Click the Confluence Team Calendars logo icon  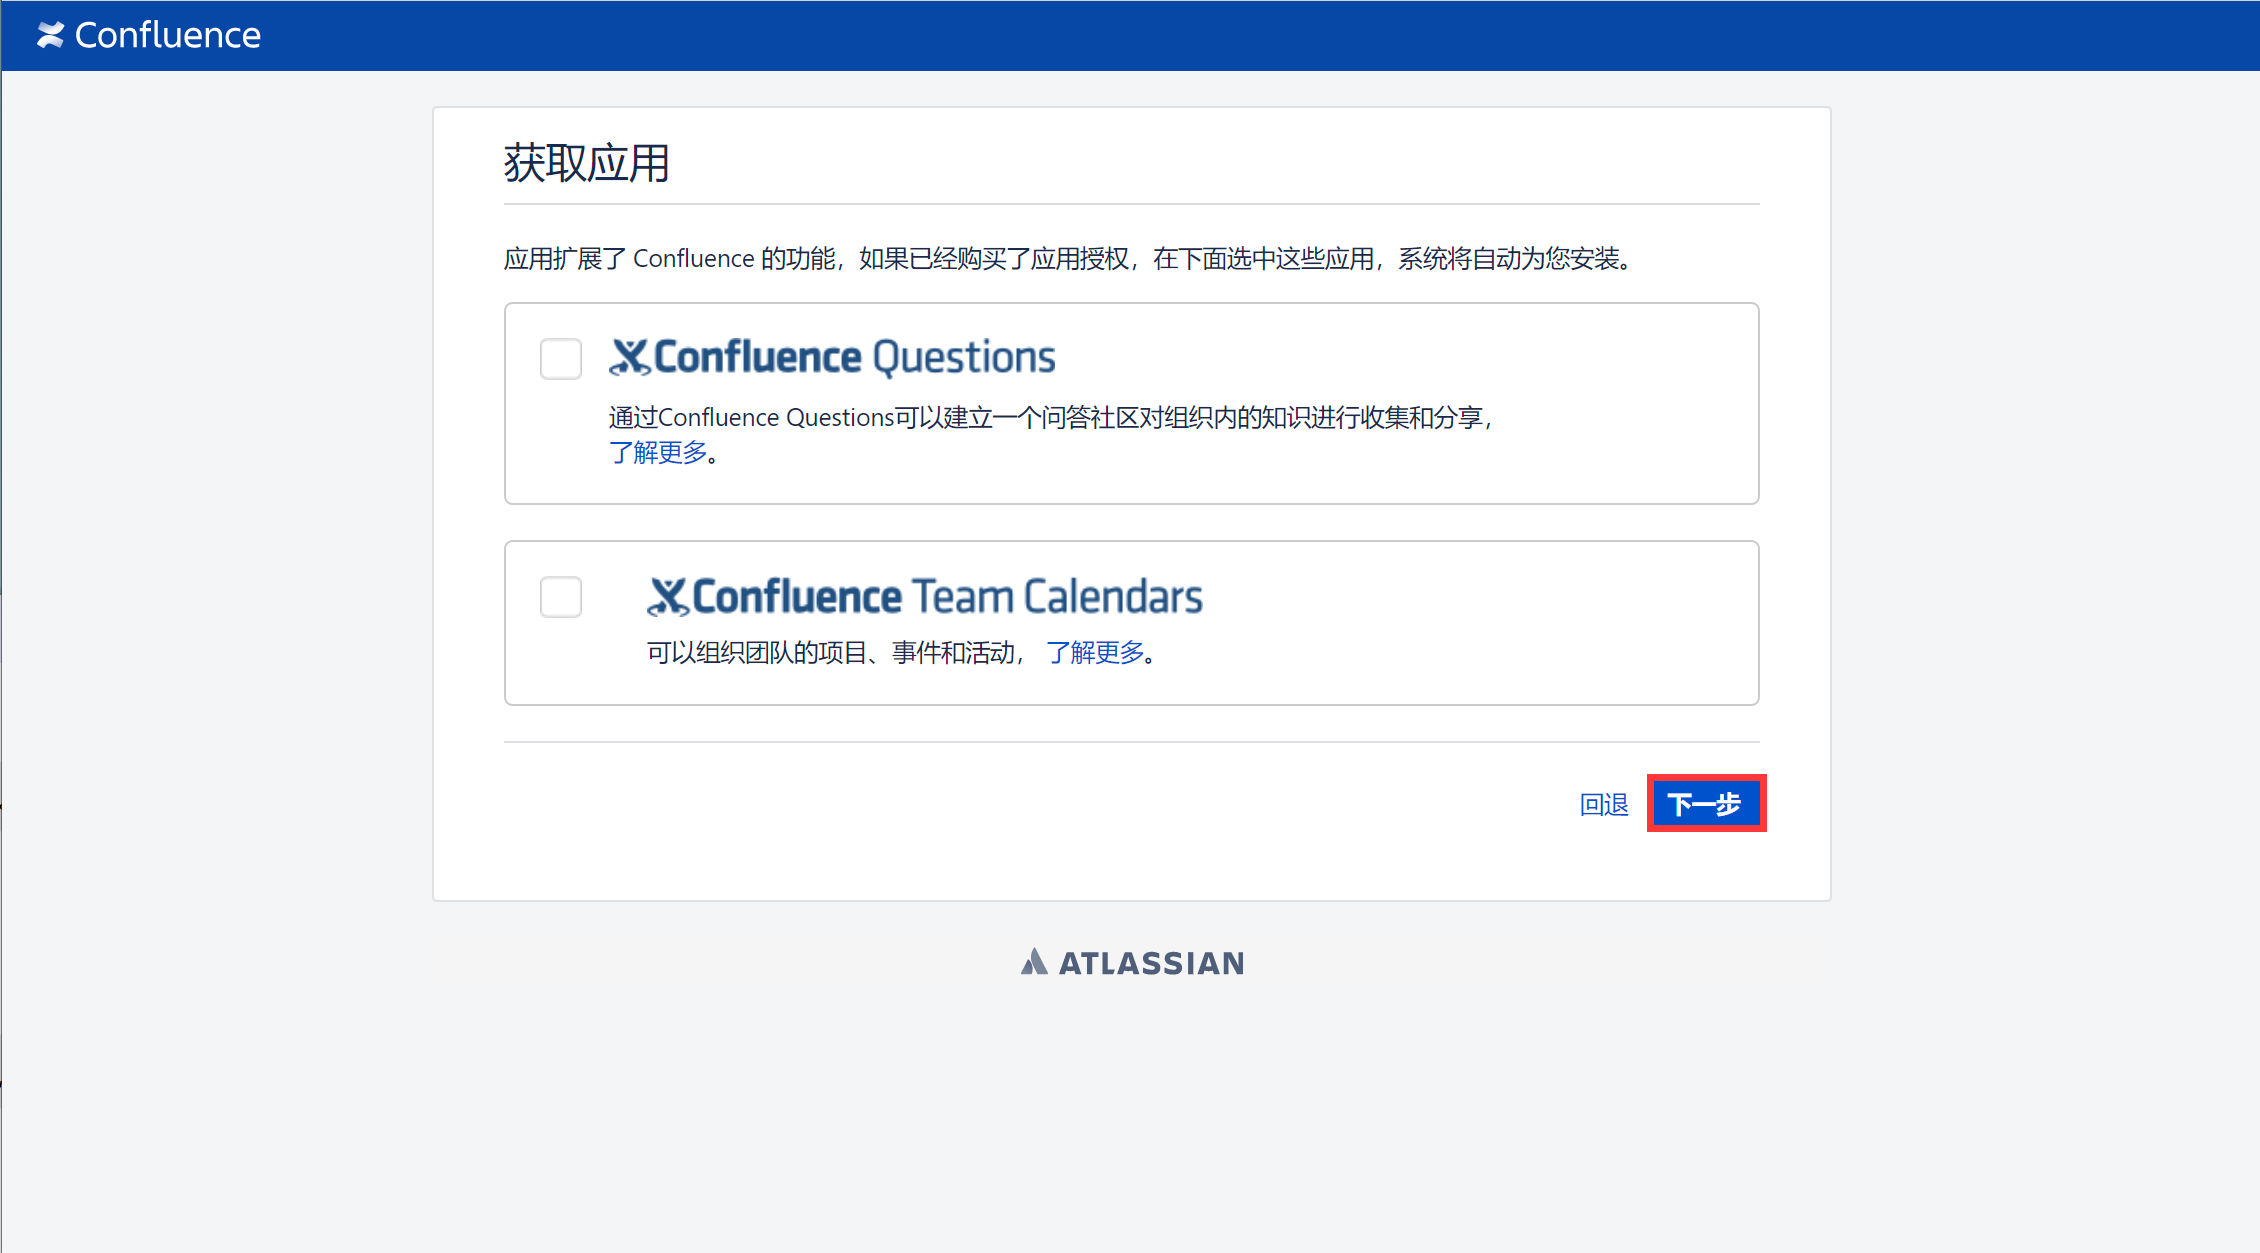point(668,596)
